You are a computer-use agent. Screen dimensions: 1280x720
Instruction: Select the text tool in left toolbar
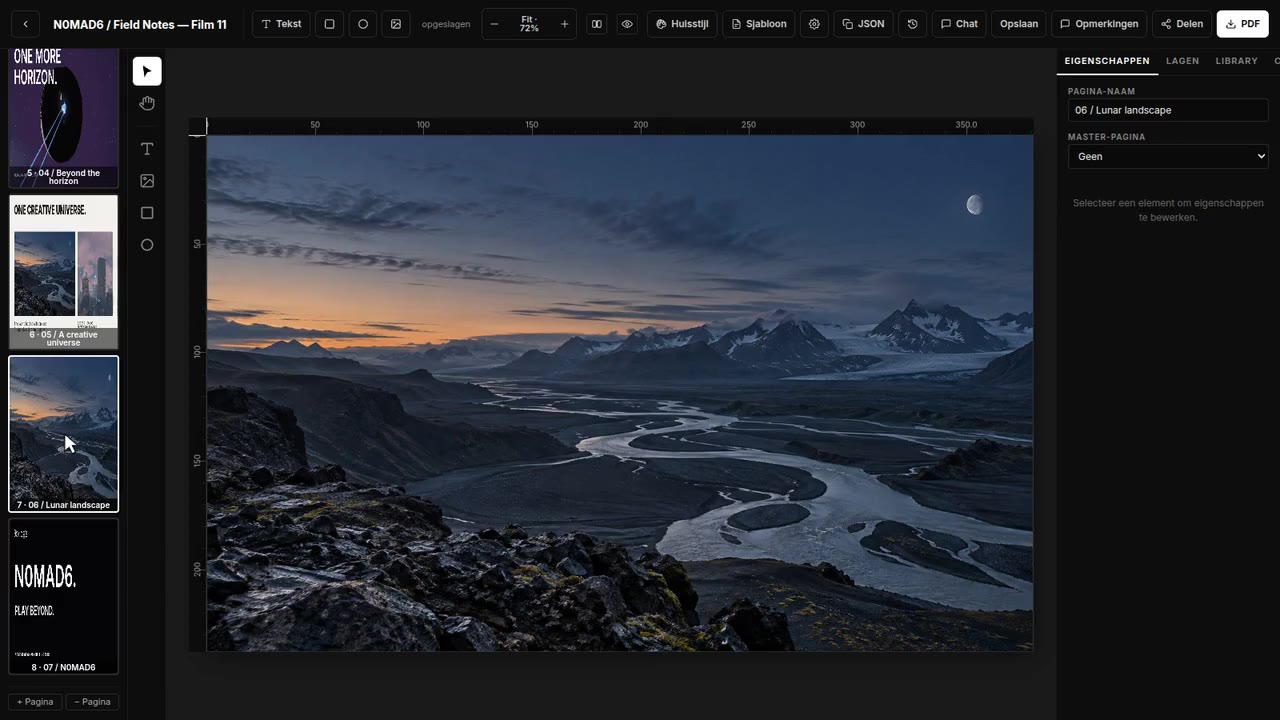[x=147, y=149]
